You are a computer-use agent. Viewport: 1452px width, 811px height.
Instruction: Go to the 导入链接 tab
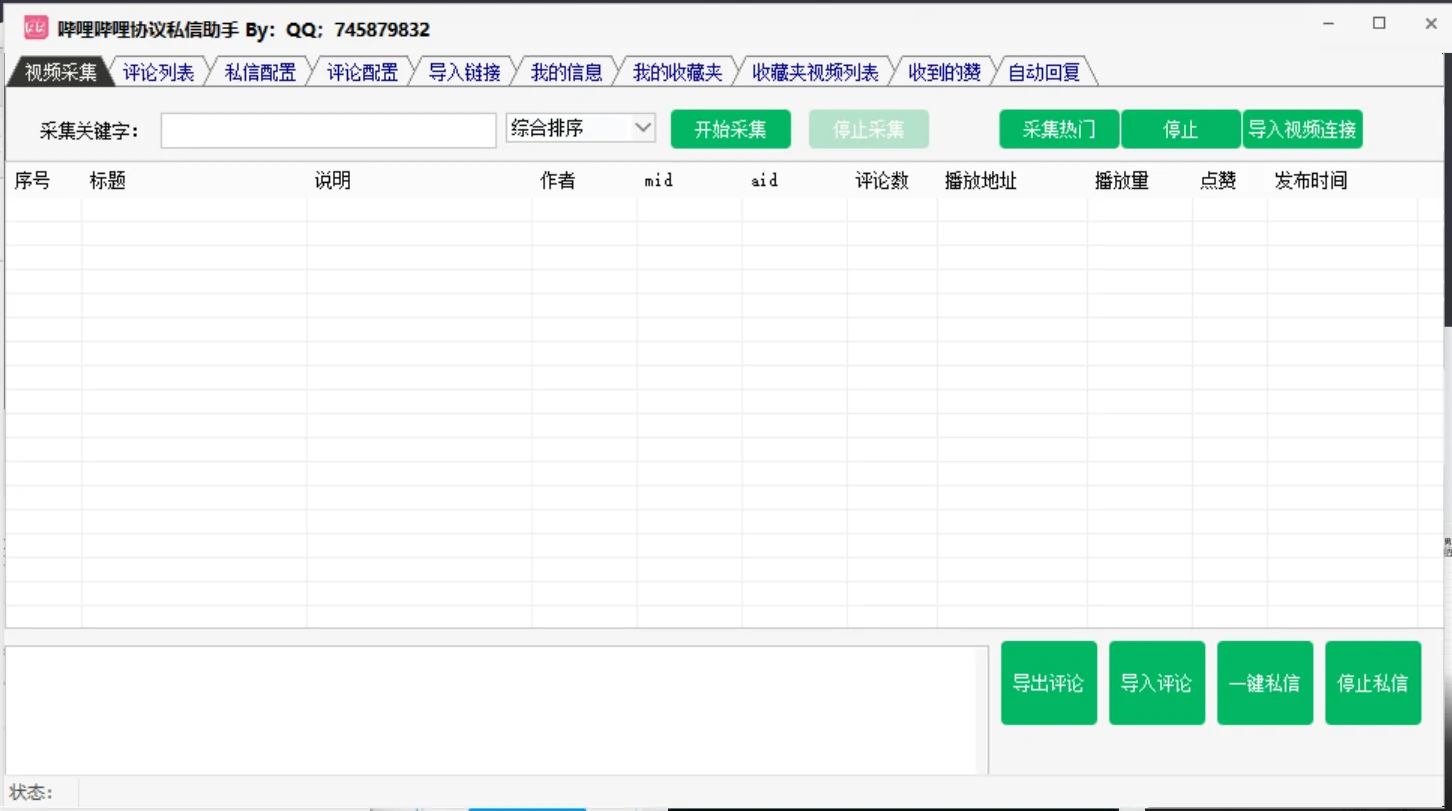coord(464,72)
